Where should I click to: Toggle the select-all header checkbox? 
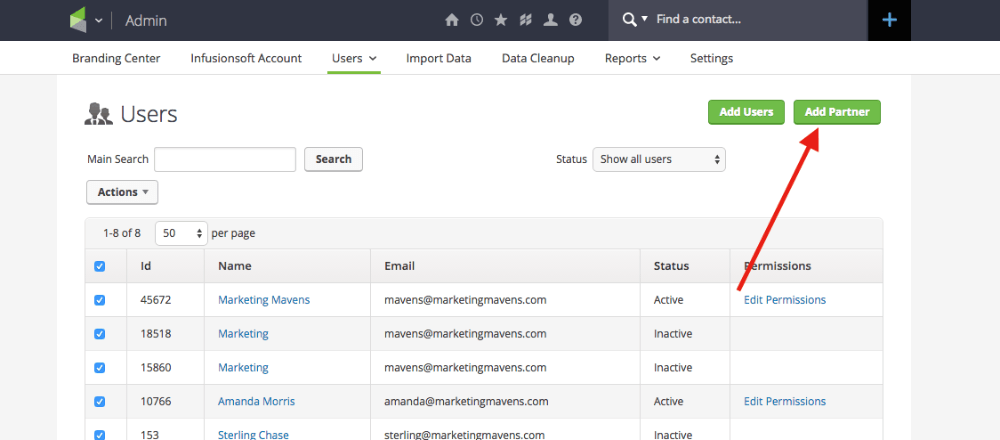99,266
